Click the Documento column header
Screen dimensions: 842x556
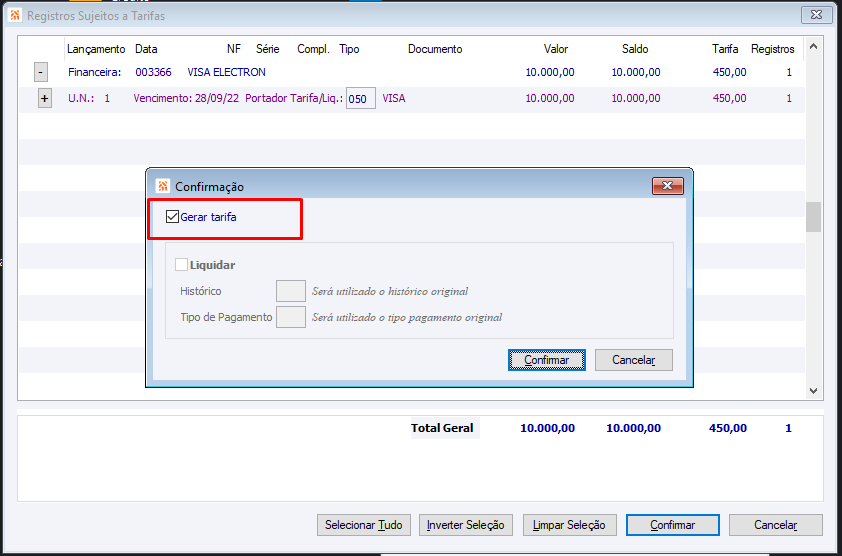click(435, 49)
